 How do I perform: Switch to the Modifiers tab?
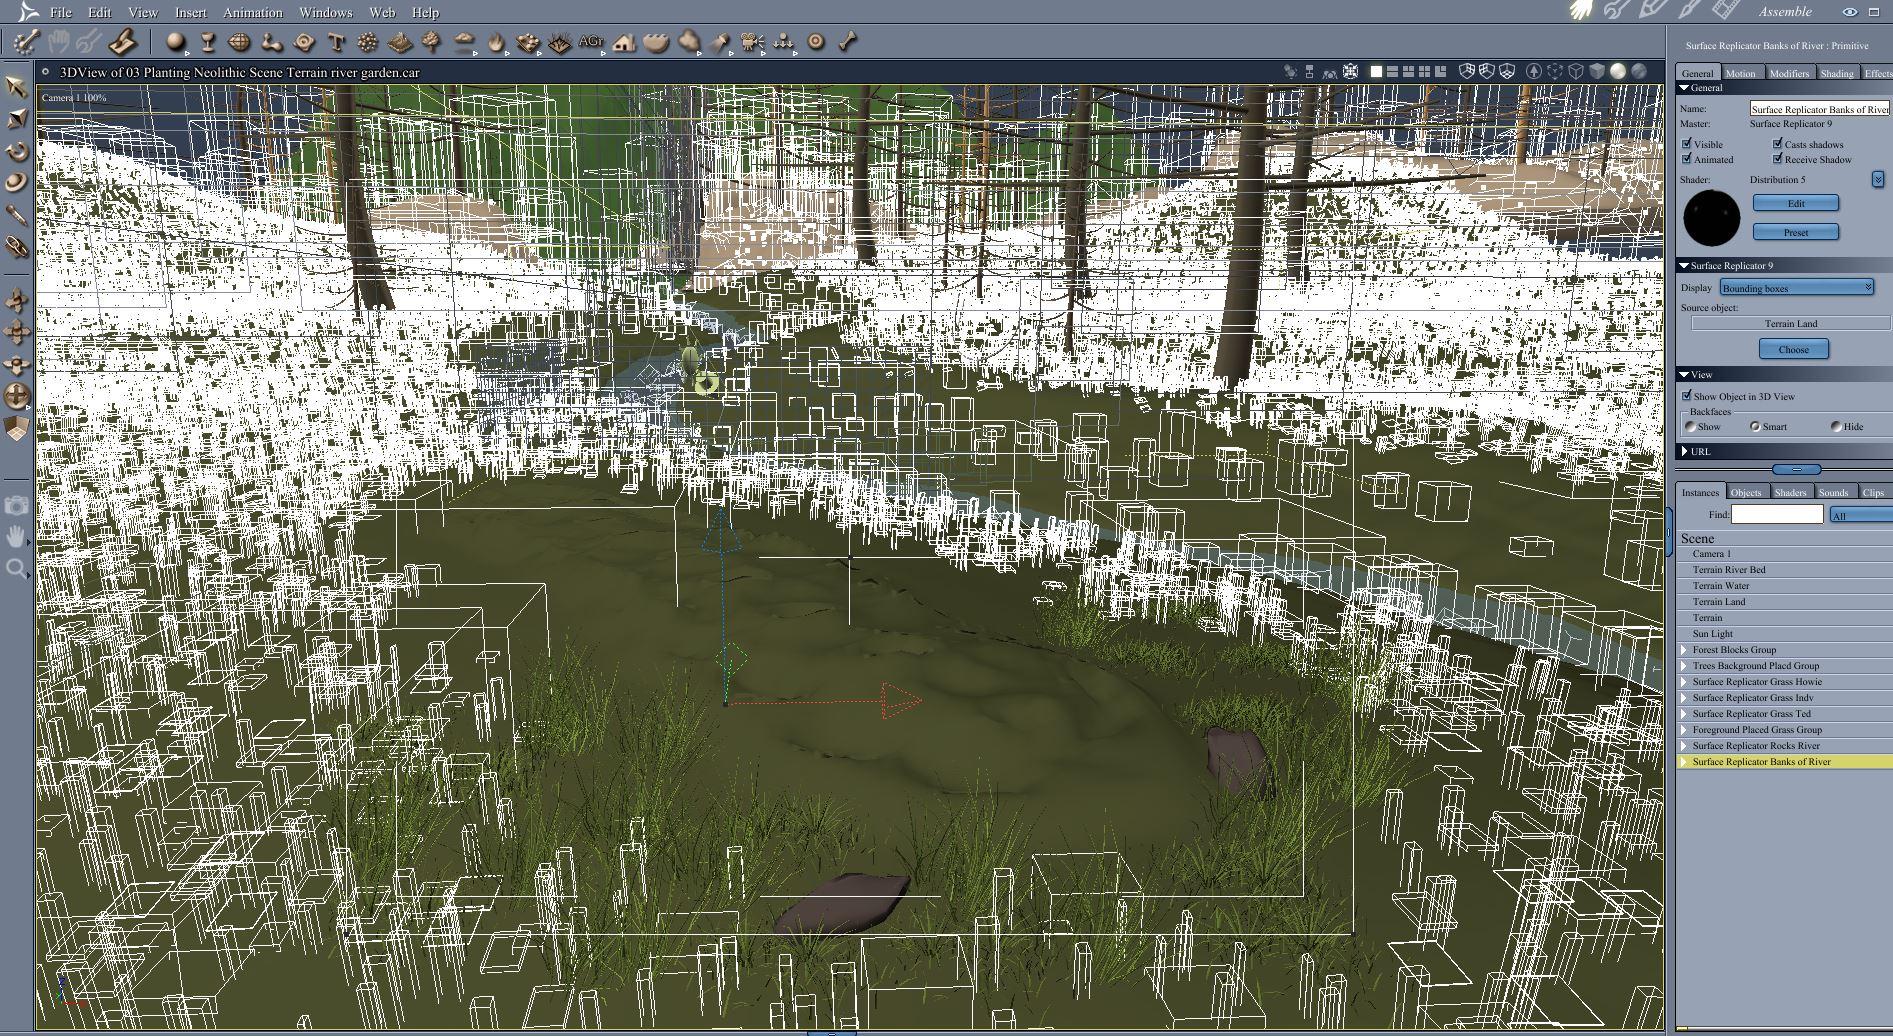[1789, 73]
